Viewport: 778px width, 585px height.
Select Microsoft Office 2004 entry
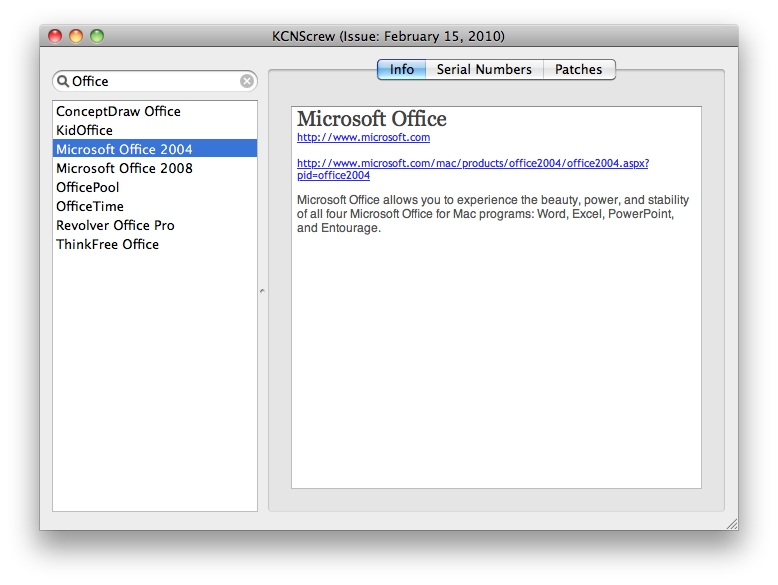click(155, 149)
